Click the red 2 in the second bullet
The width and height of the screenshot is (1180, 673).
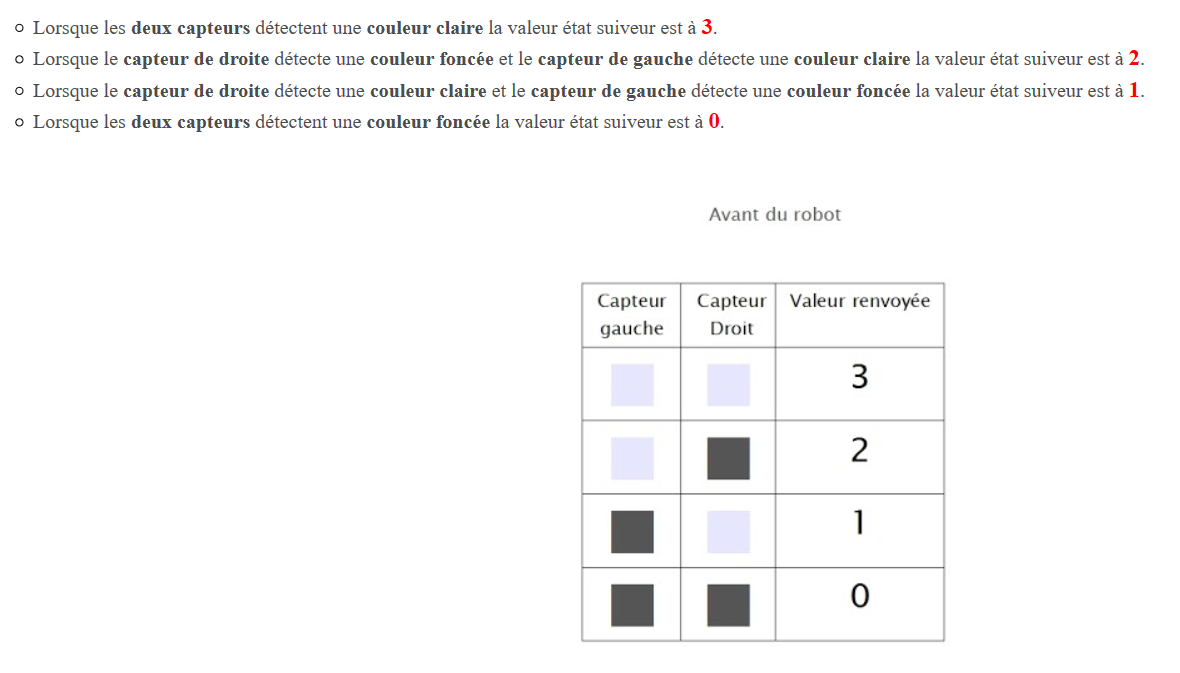coord(1134,59)
